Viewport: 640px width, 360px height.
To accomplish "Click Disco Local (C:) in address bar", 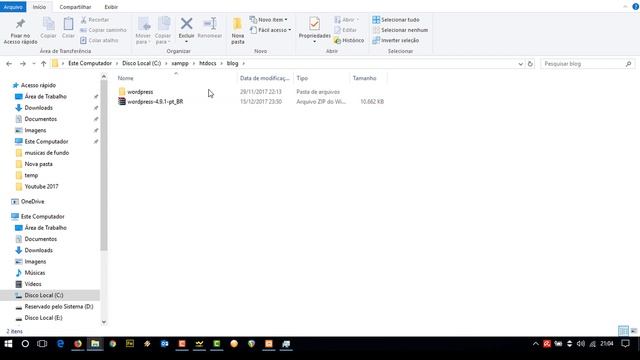I will point(142,63).
